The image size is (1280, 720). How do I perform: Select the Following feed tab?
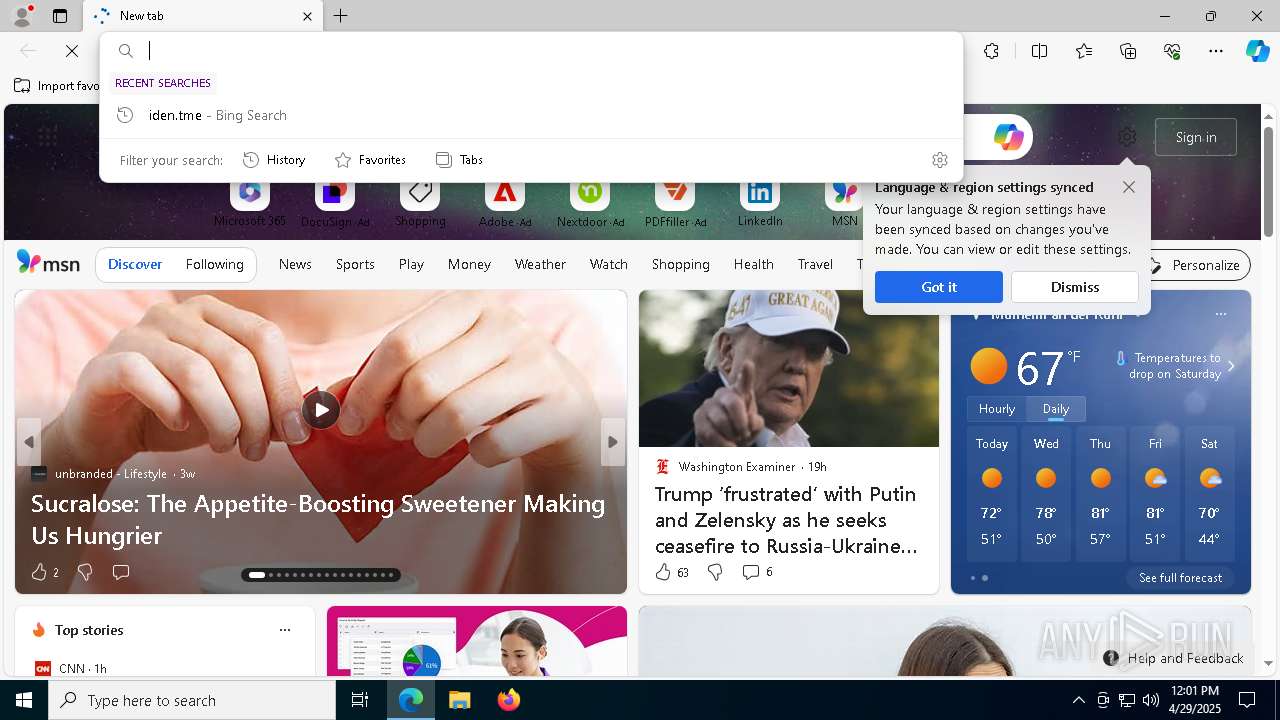214,265
